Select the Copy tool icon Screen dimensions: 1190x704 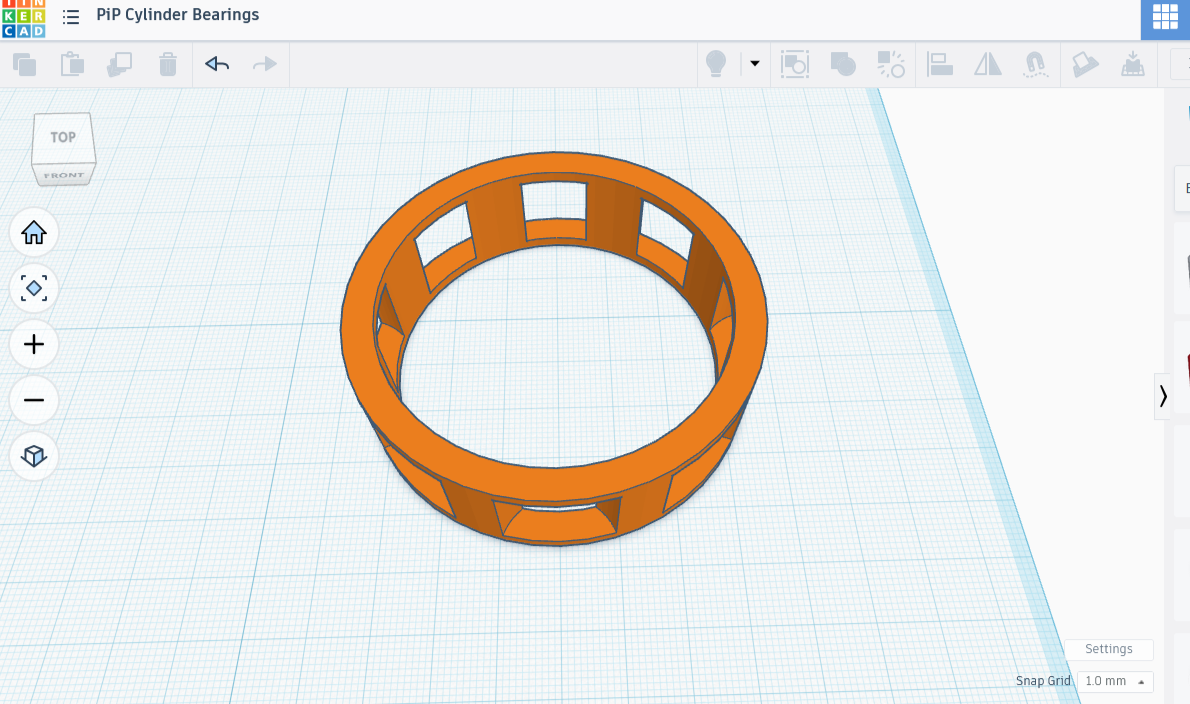(x=25, y=64)
